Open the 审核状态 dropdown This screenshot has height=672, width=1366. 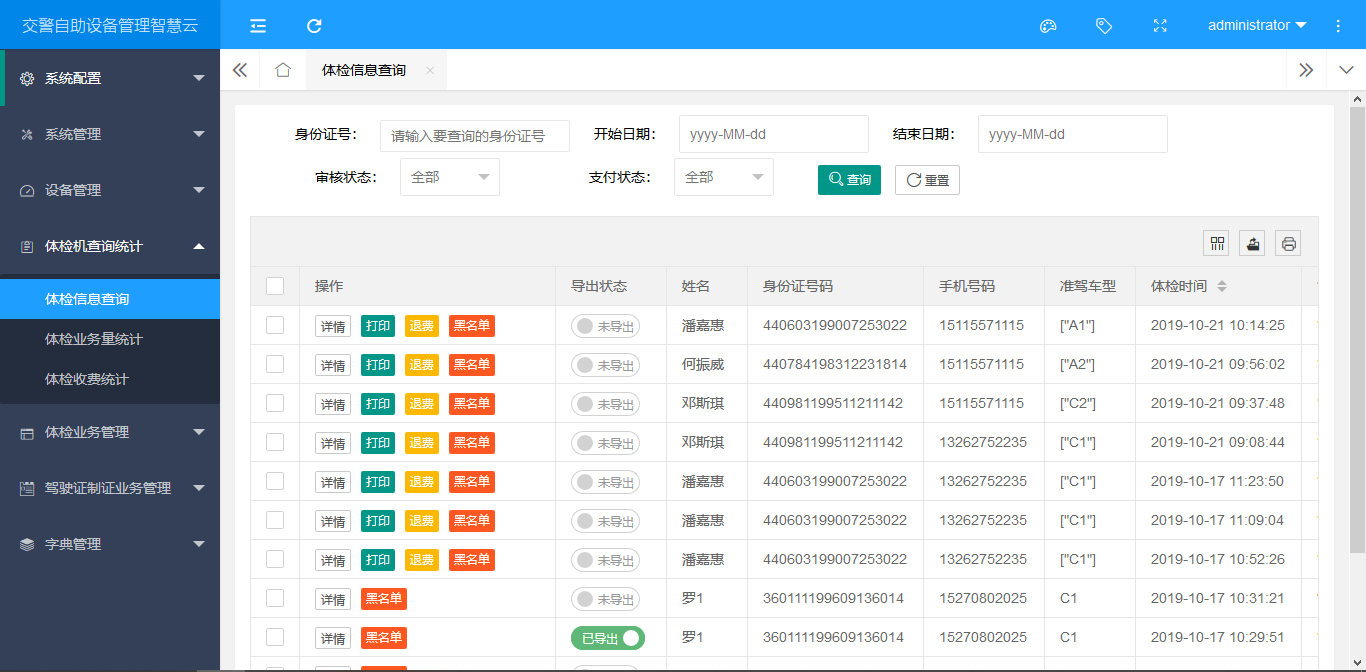pos(449,177)
